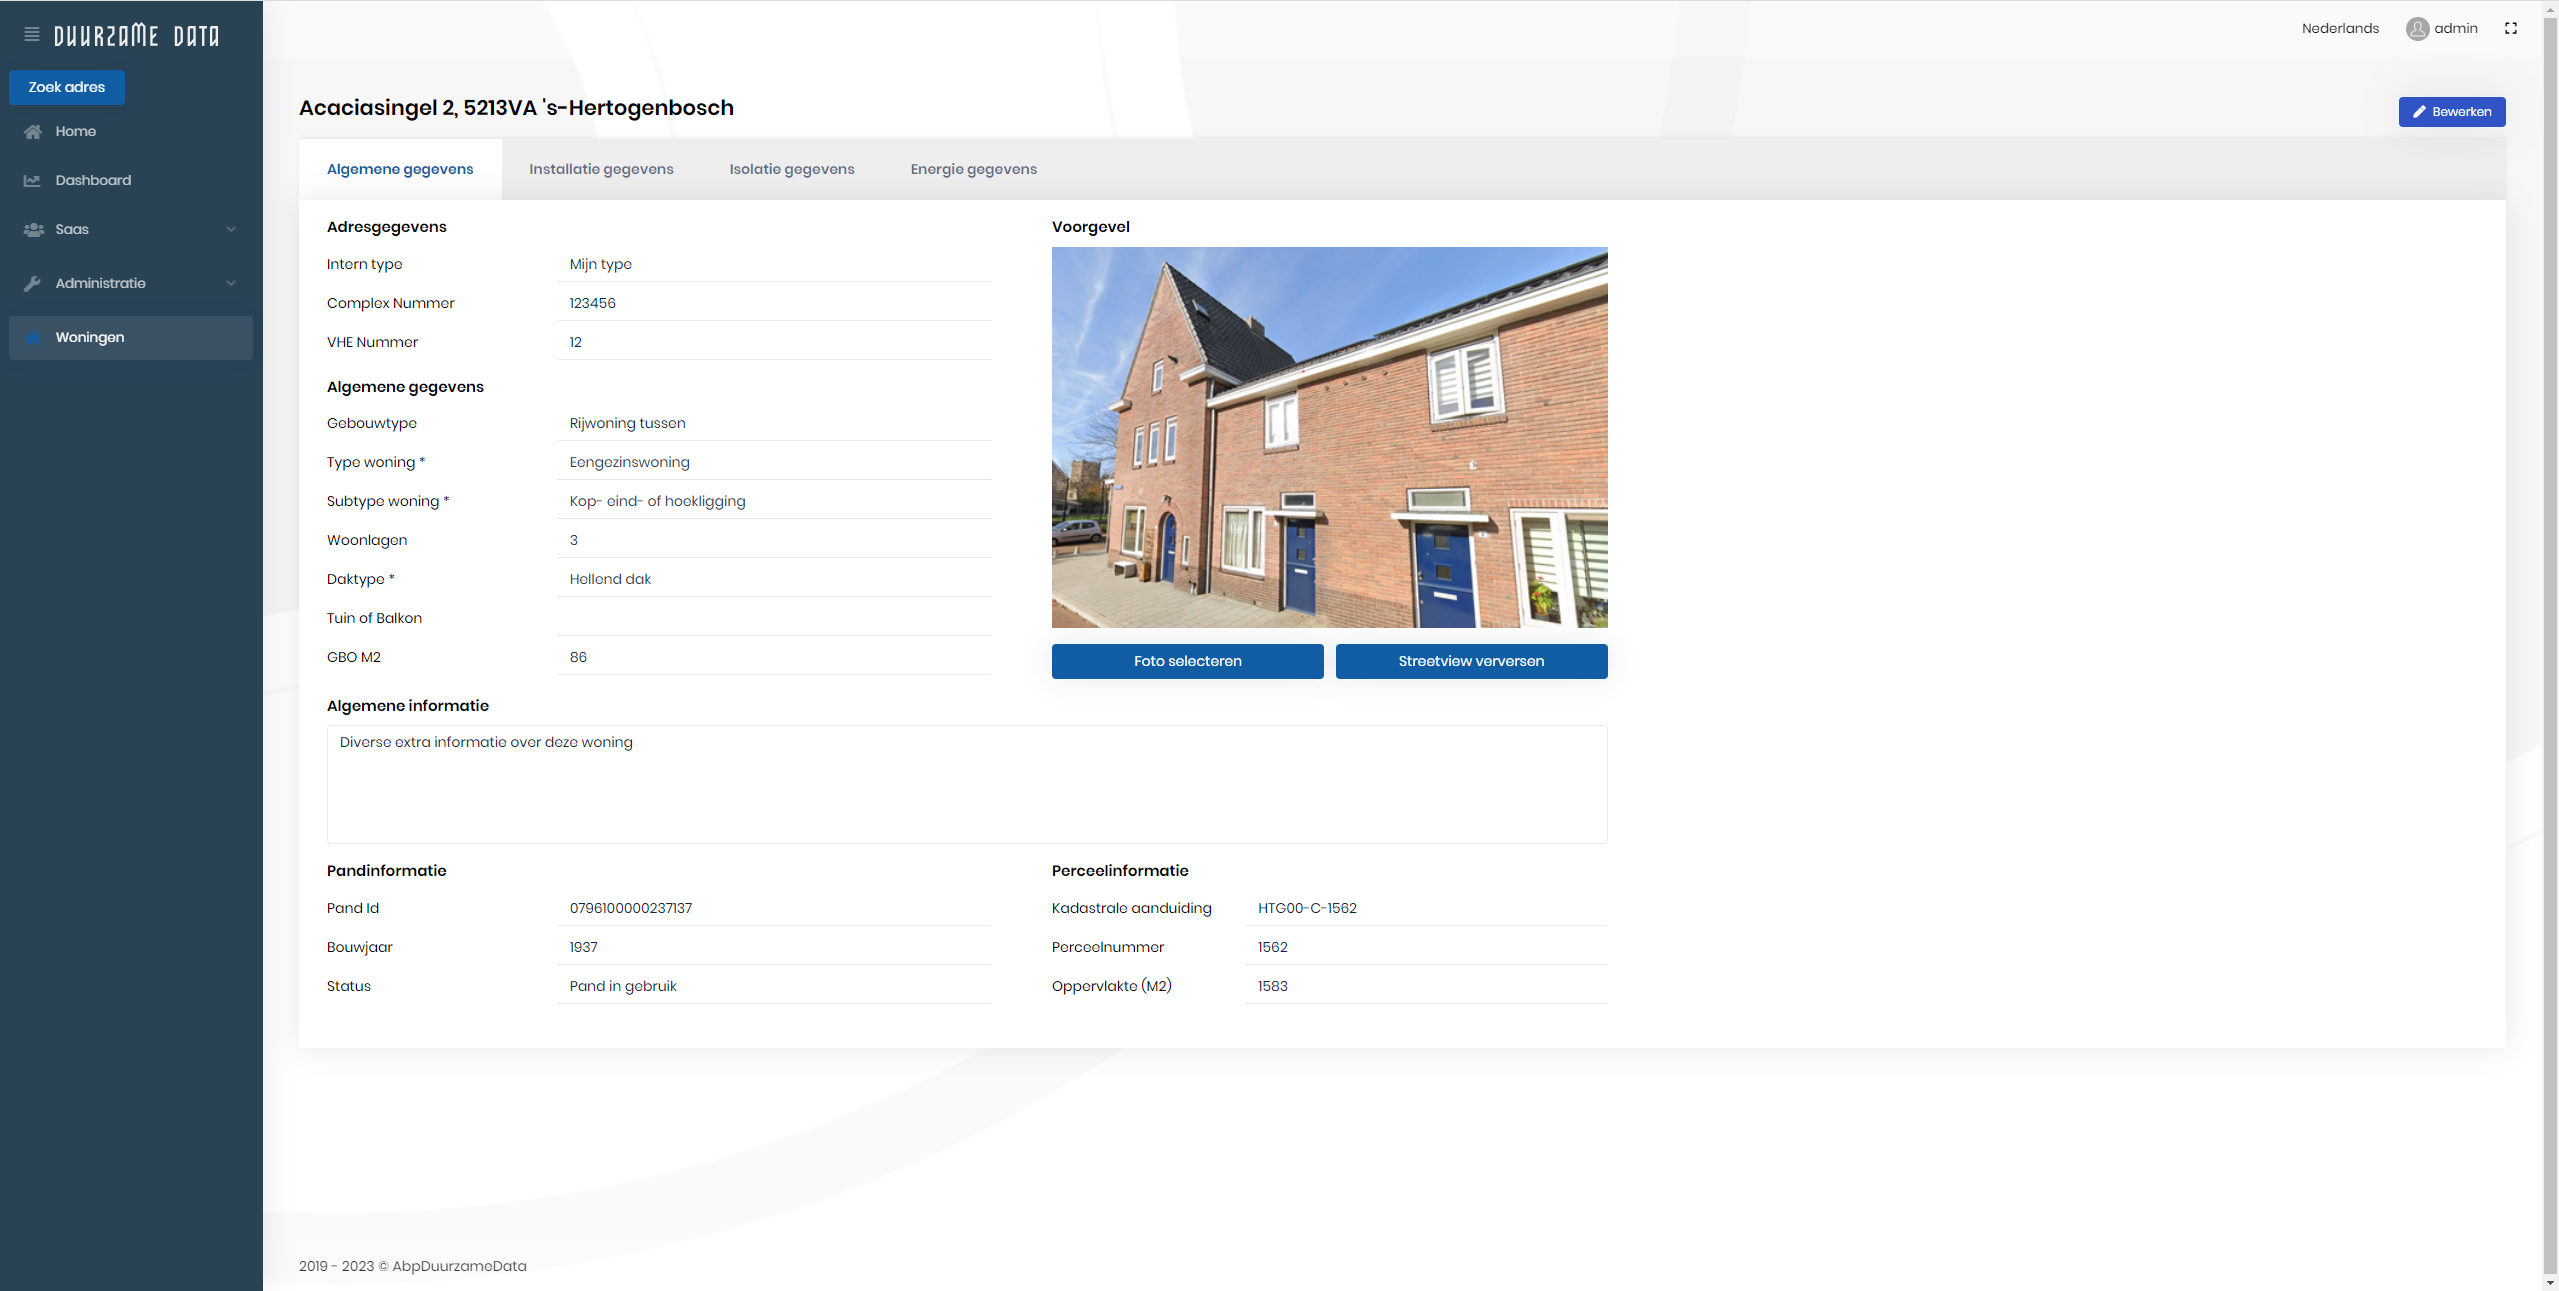Click the hamburger menu icon
The image size is (2559, 1291).
(x=32, y=35)
